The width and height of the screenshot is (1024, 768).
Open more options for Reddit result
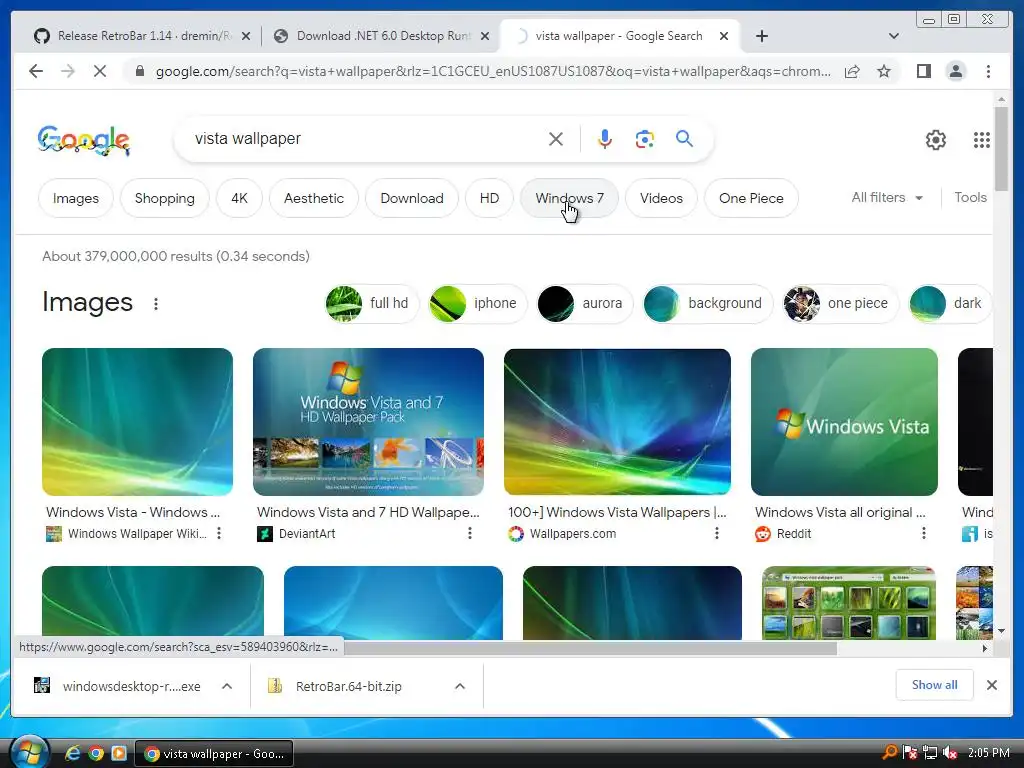click(x=923, y=534)
